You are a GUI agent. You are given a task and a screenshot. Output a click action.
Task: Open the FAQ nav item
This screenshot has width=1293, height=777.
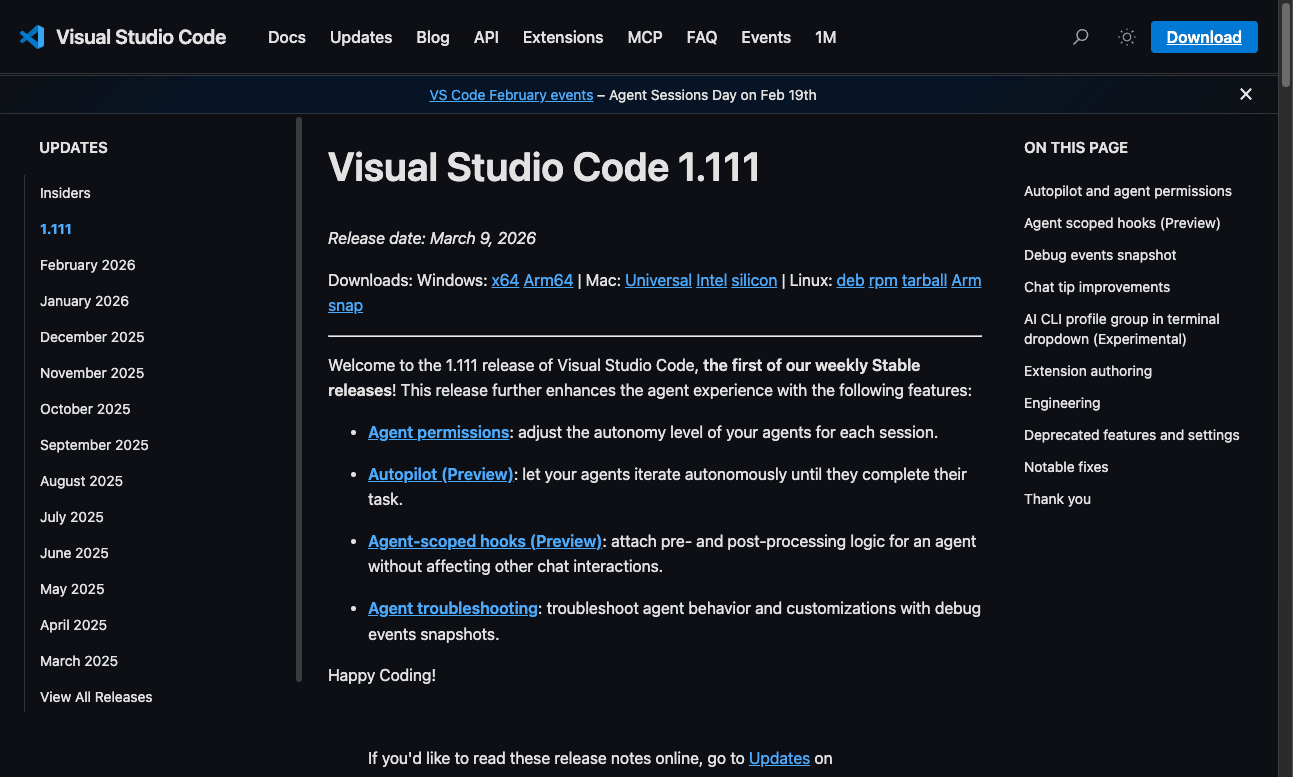(702, 37)
